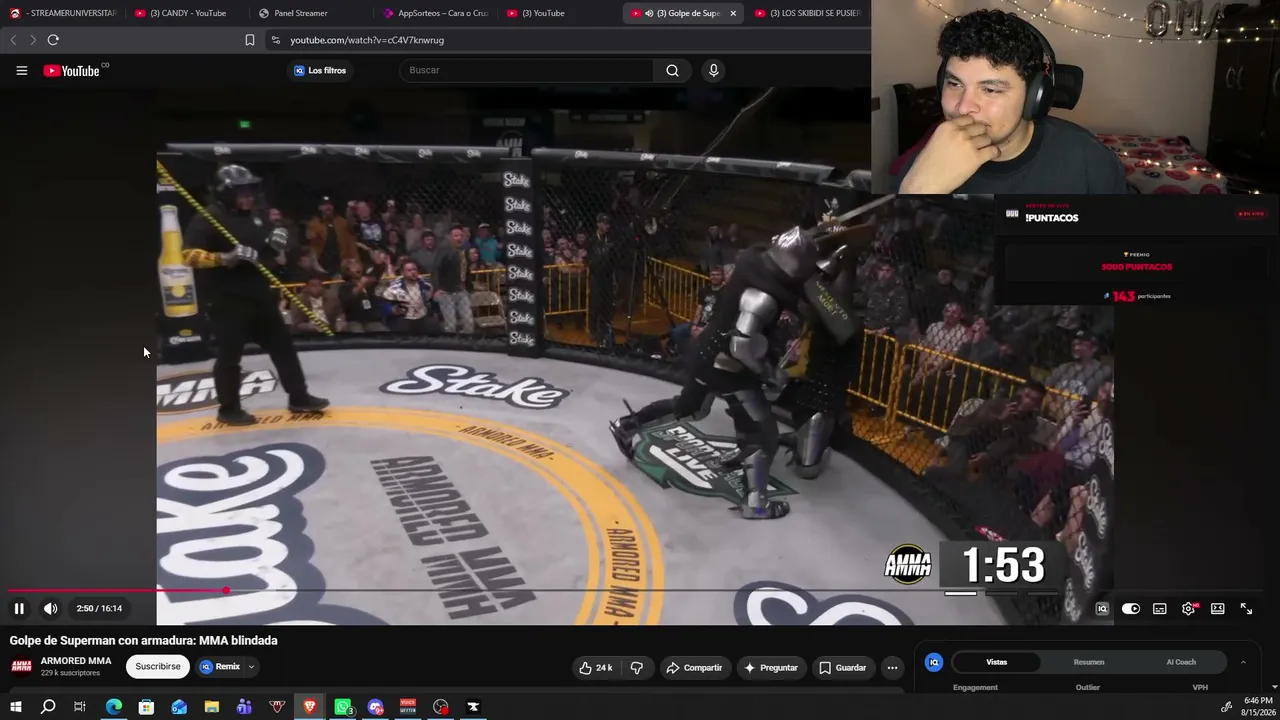Select the Vistas tab in vidIQ panel
The height and width of the screenshot is (720, 1280).
pos(997,662)
